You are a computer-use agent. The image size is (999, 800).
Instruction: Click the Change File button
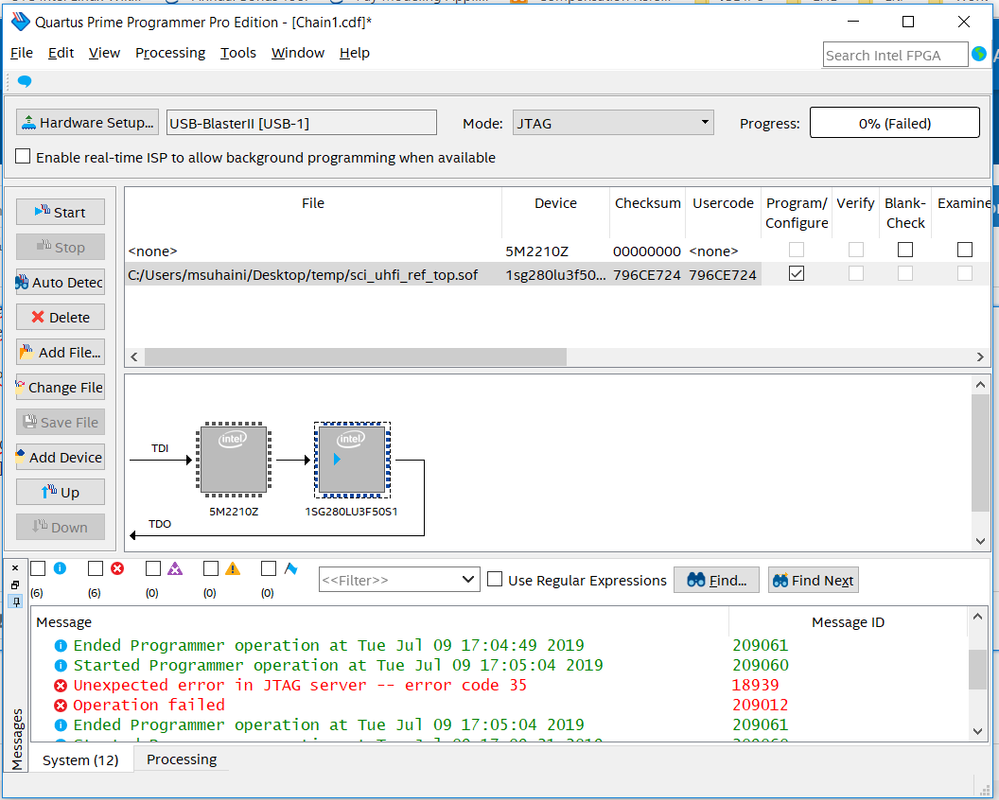pyautogui.click(x=60, y=387)
